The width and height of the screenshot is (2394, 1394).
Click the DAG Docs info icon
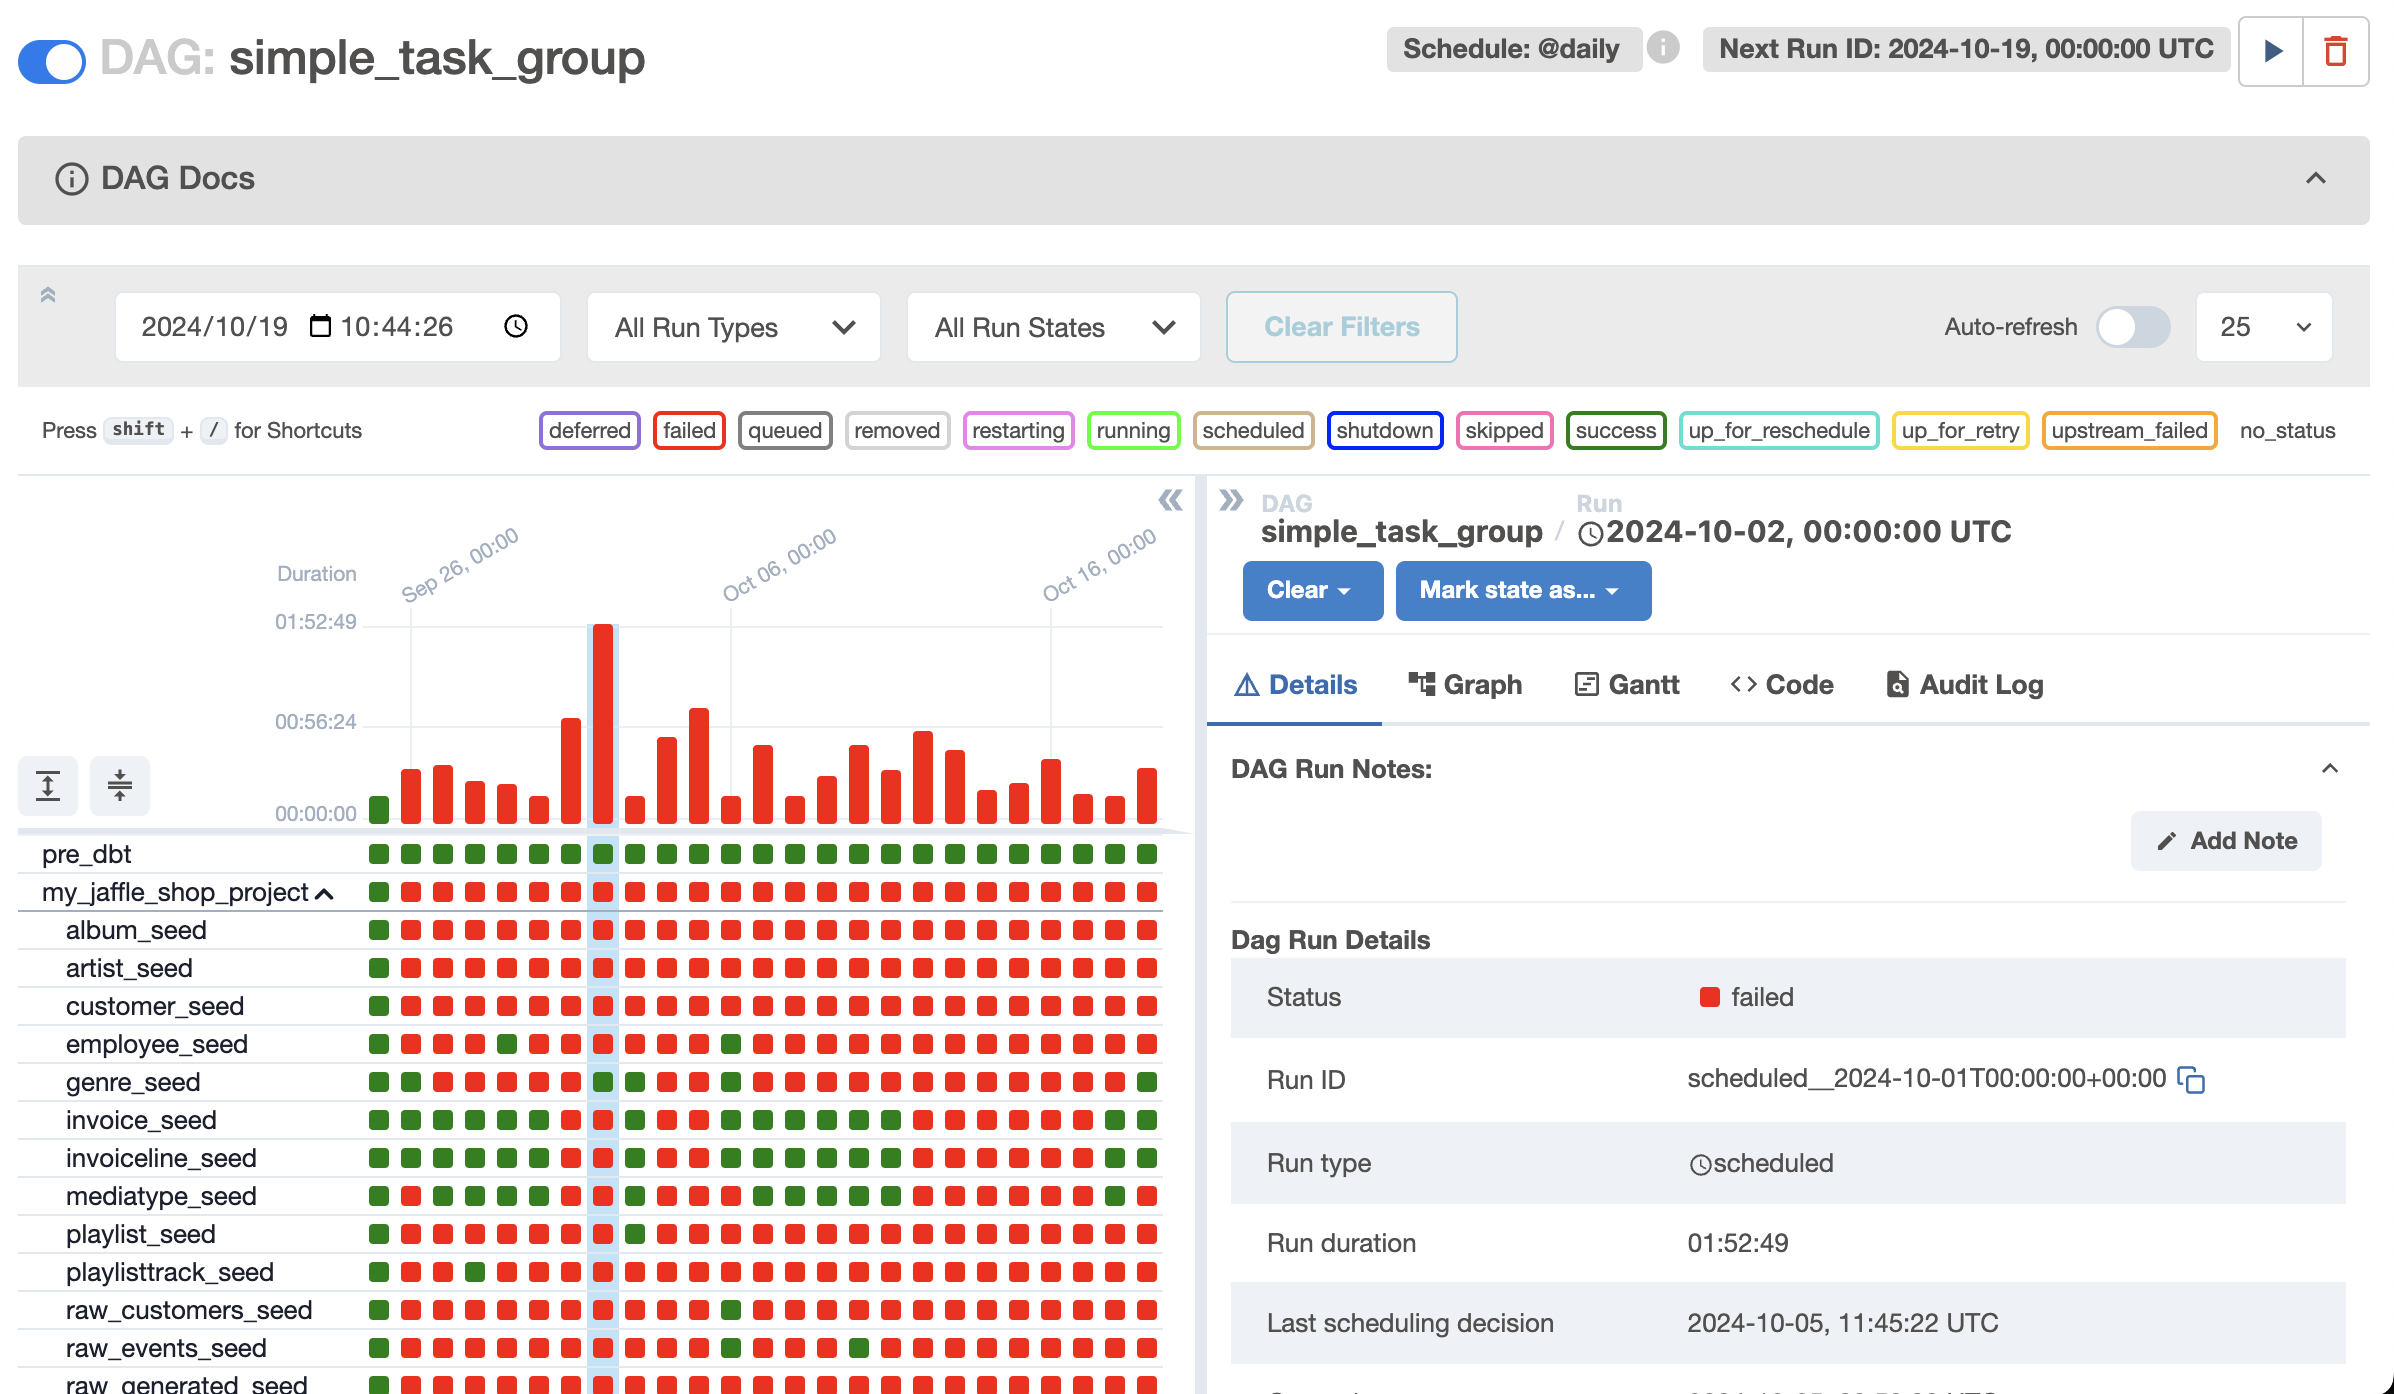tap(71, 179)
